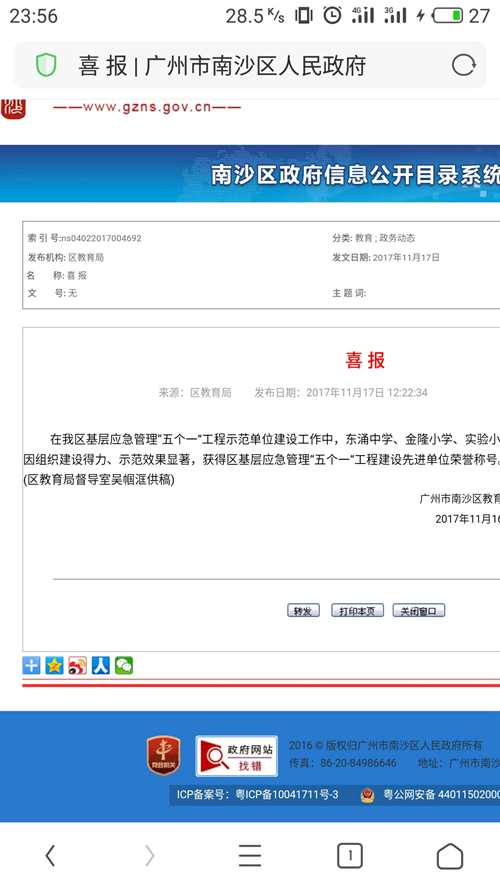Share to QZone star icon

click(x=54, y=665)
